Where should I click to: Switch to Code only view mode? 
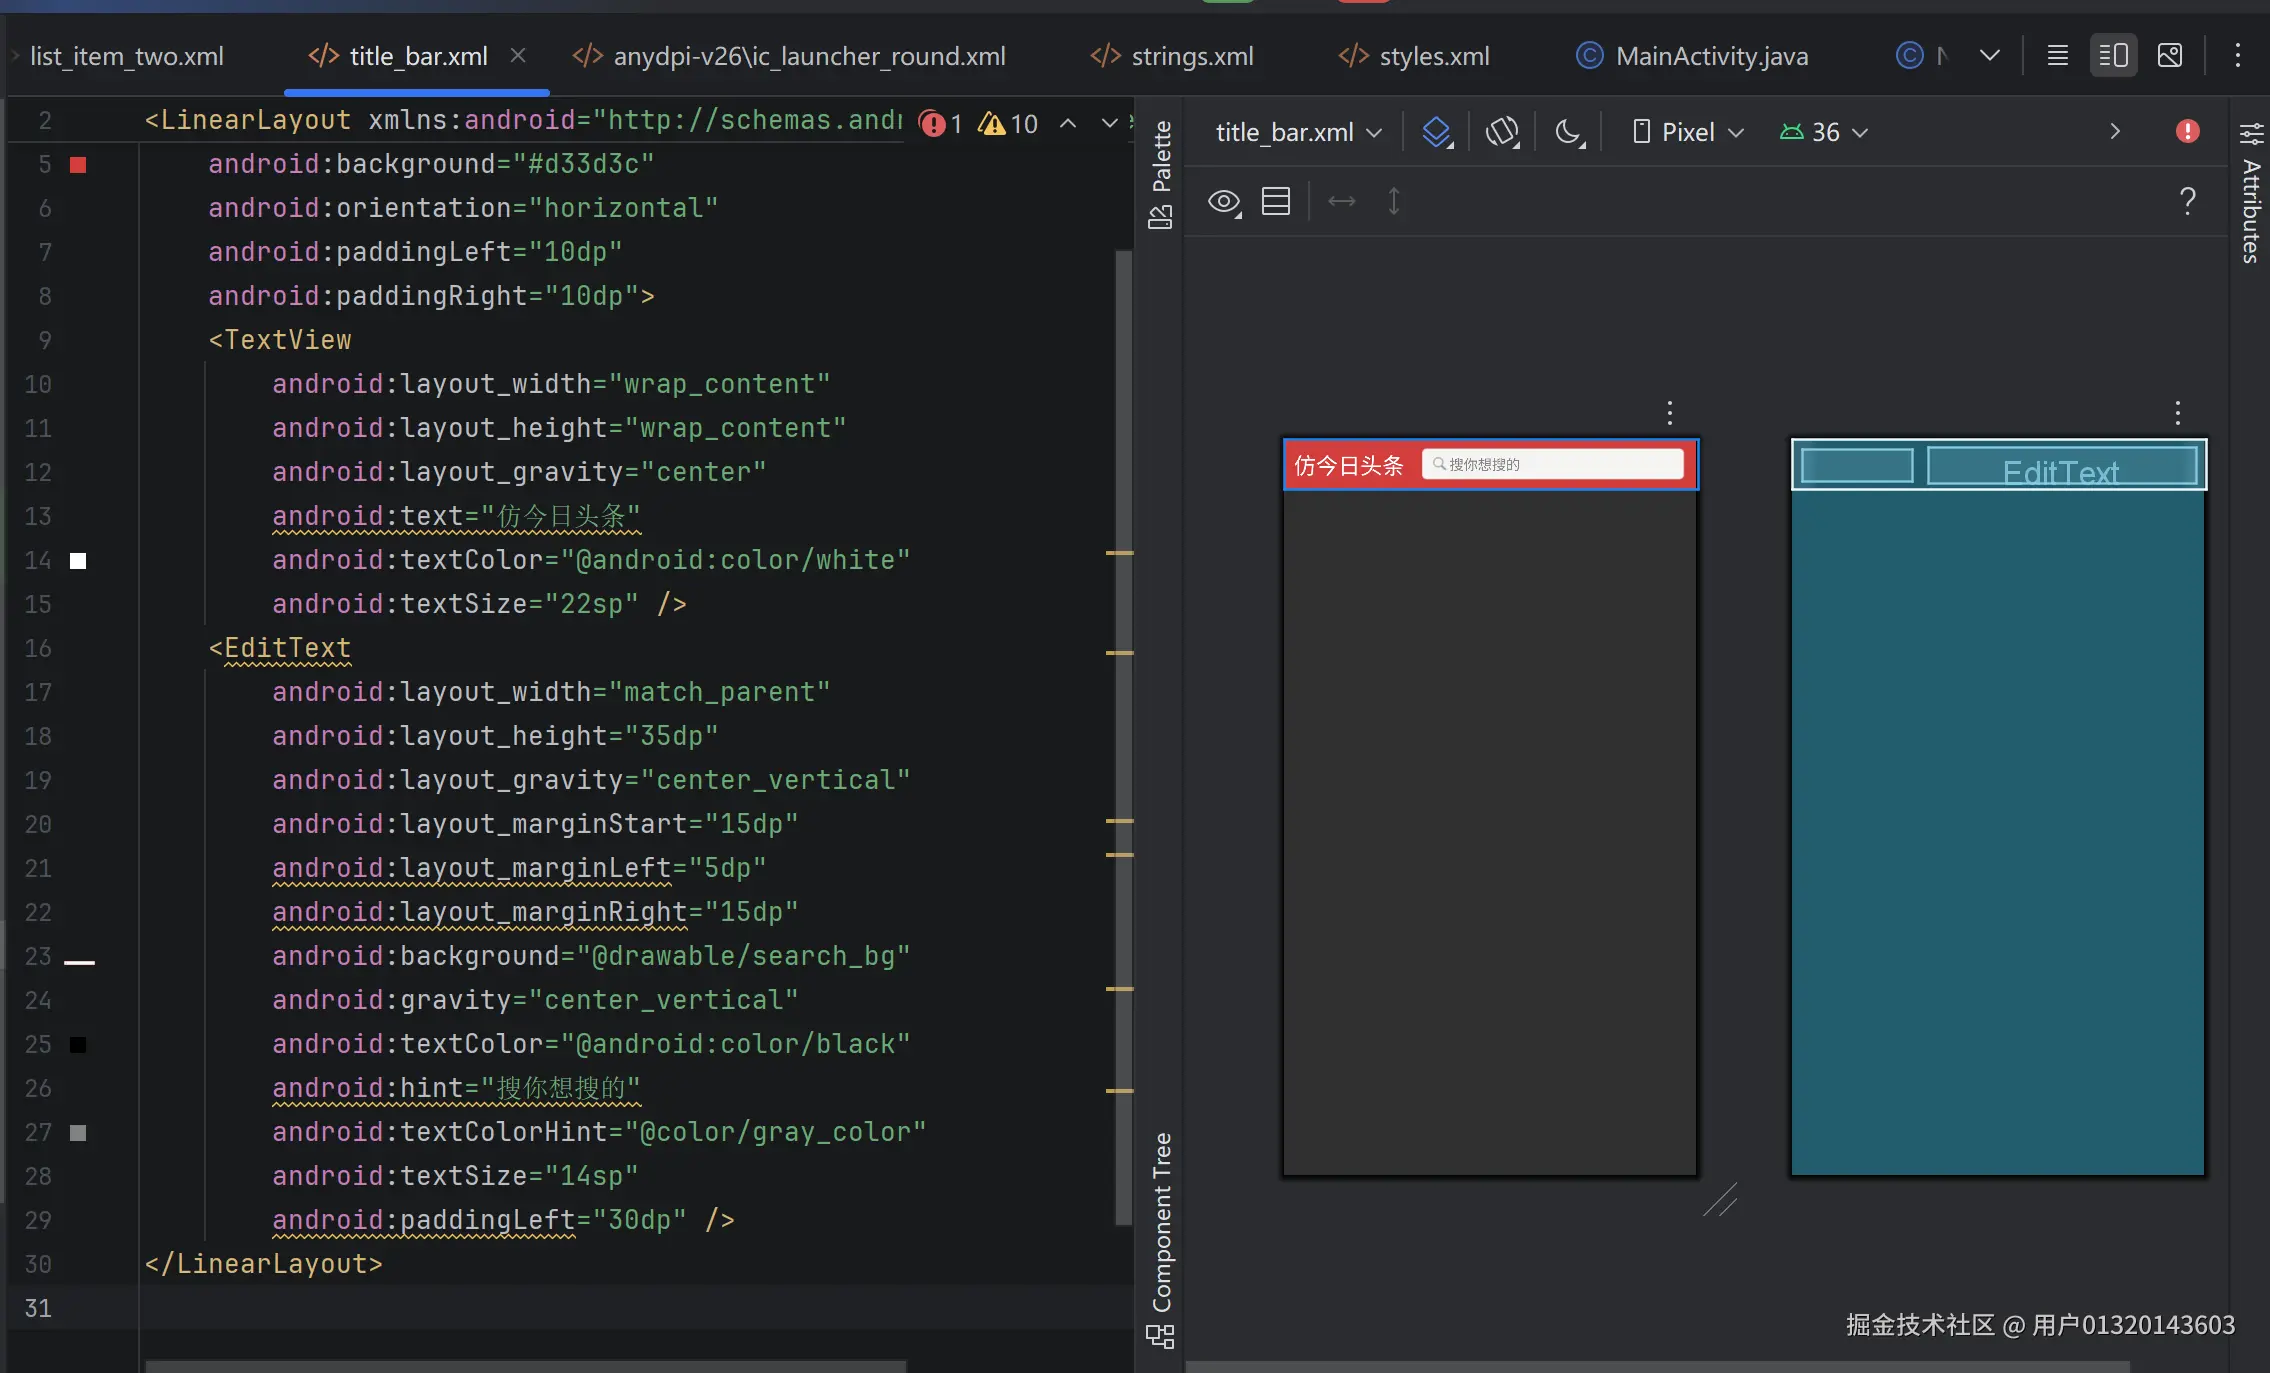pyautogui.click(x=2057, y=56)
